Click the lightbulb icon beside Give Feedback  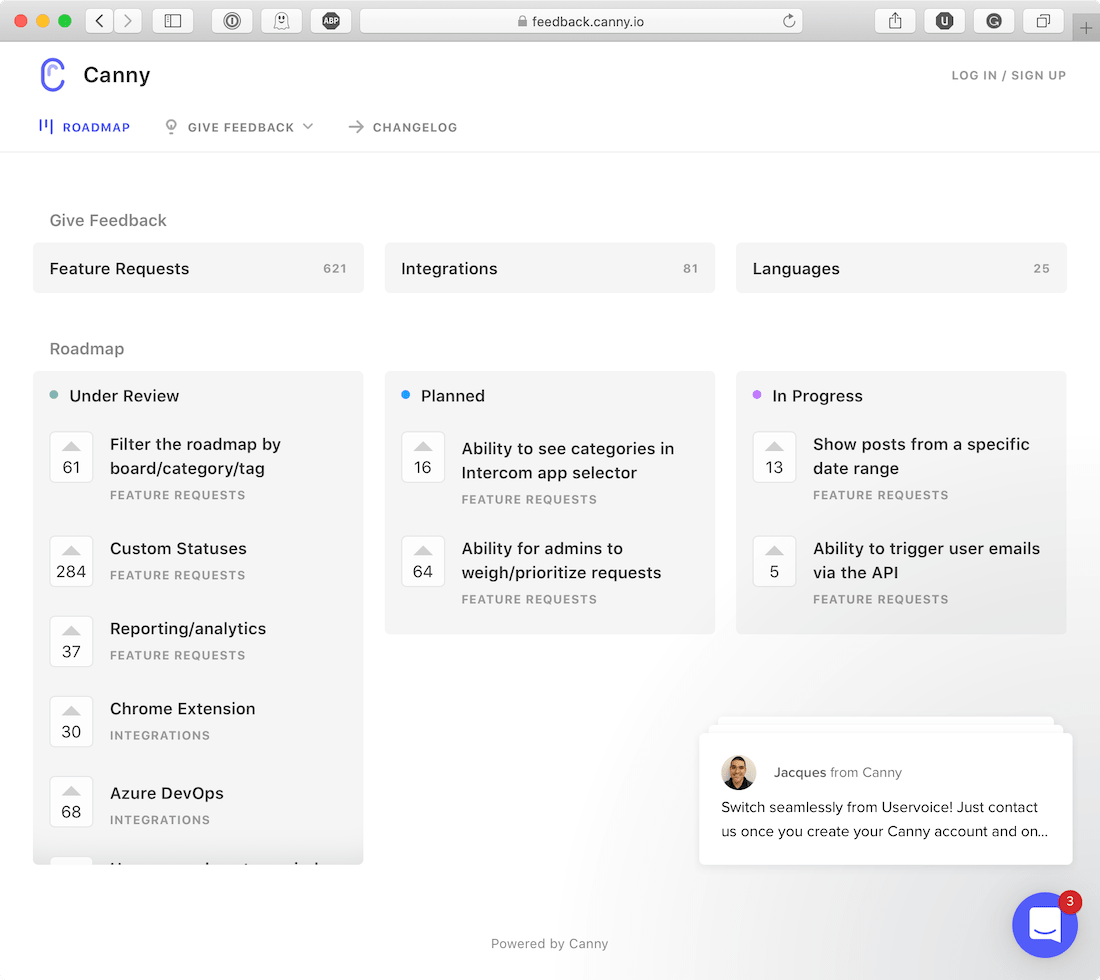(170, 126)
